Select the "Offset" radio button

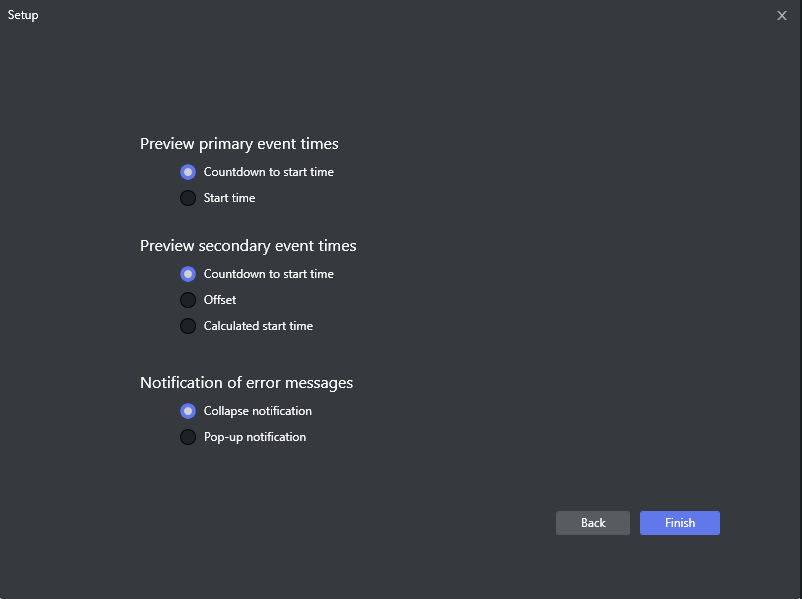pos(188,300)
